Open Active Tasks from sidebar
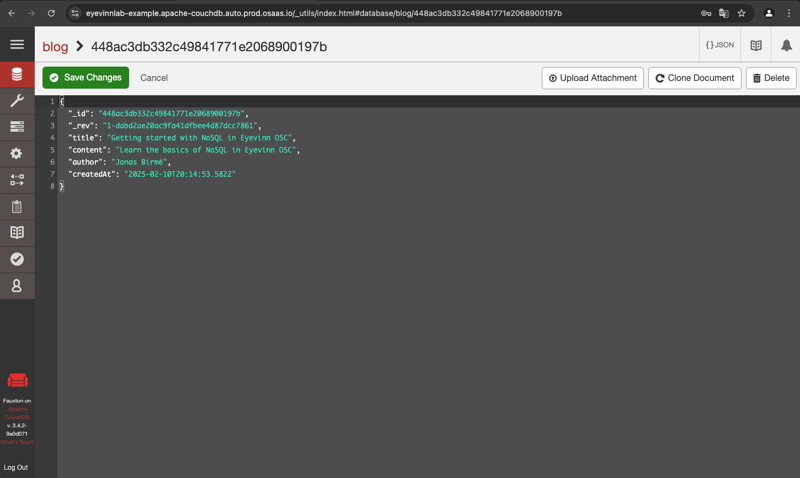 click(17, 127)
